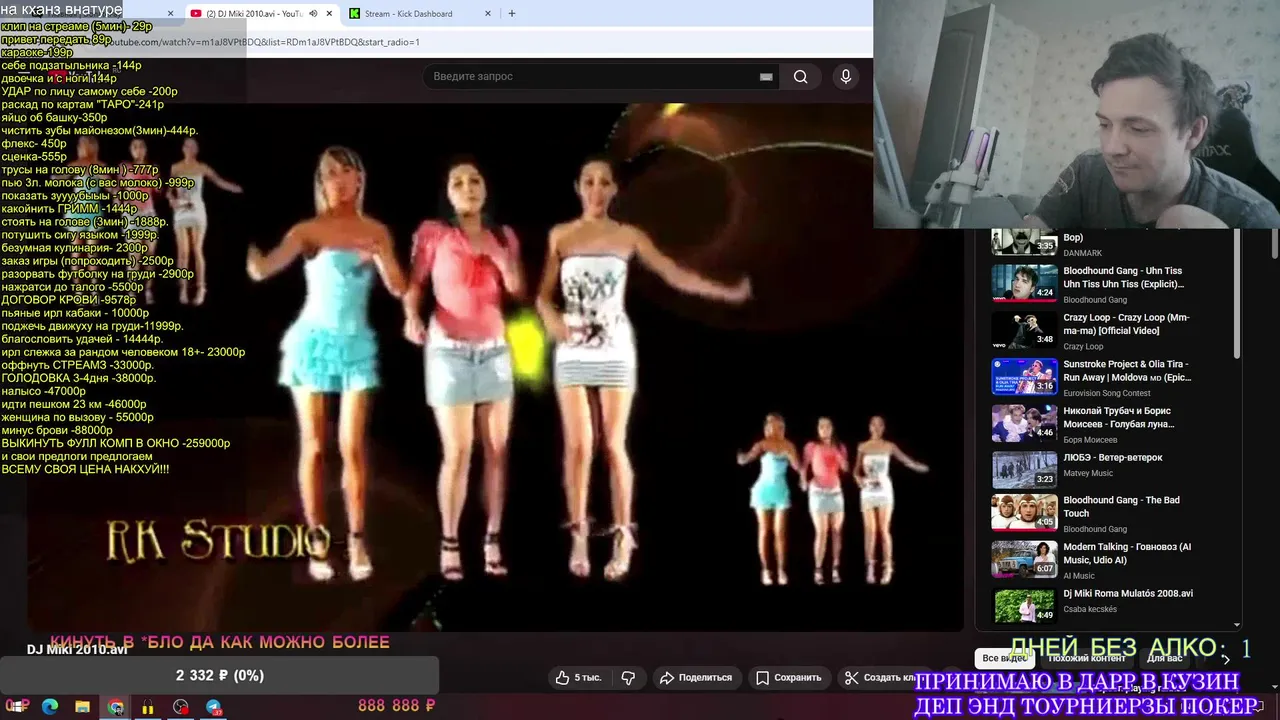Open the Bloodhound Gang - Uhn Tiss thumbnail
1280x720 pixels.
(1024, 283)
